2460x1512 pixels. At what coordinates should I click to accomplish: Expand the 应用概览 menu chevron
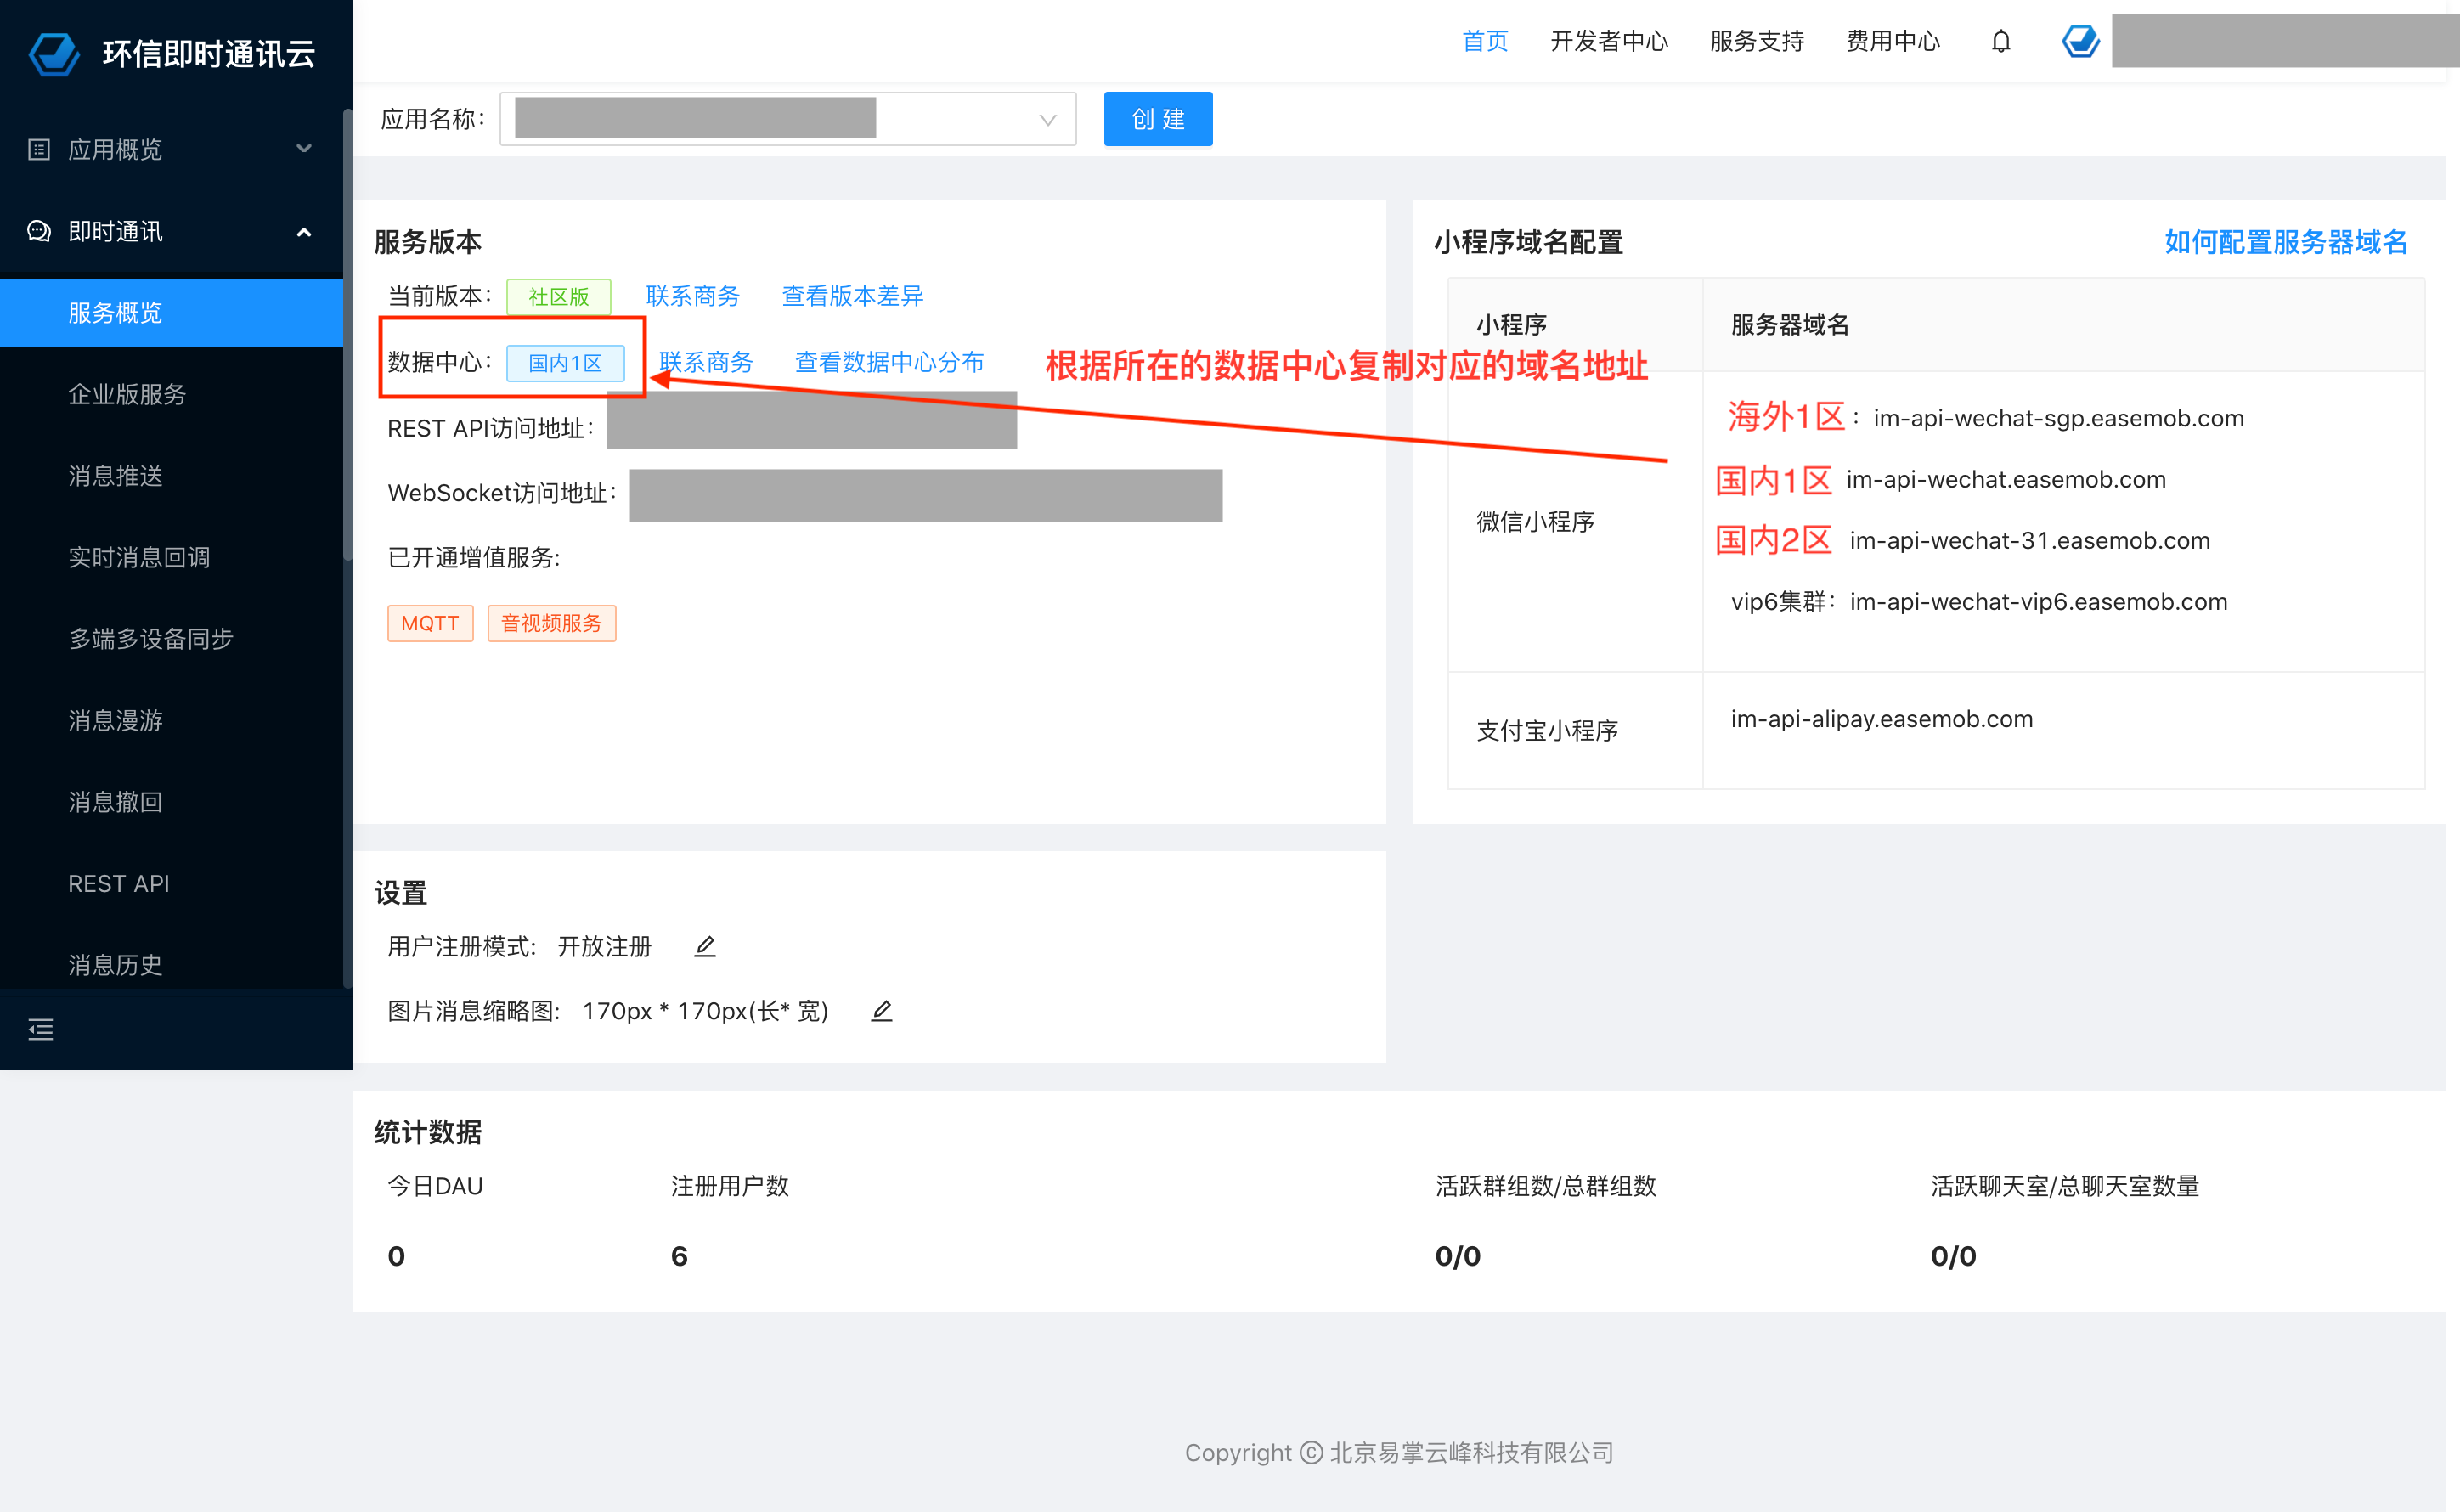point(304,149)
